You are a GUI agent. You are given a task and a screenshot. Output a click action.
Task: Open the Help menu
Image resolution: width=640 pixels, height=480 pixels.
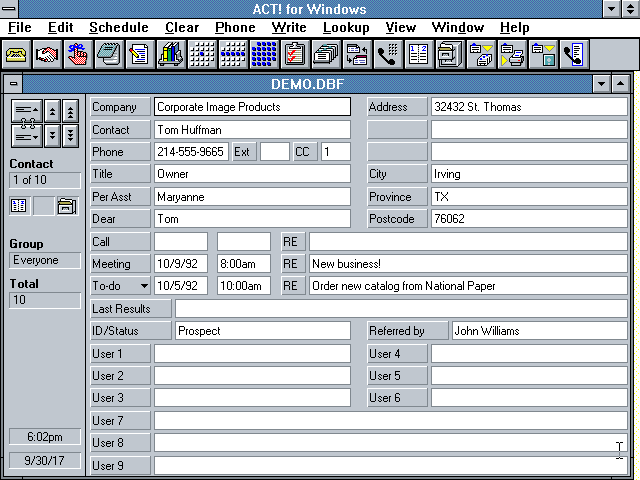515,27
